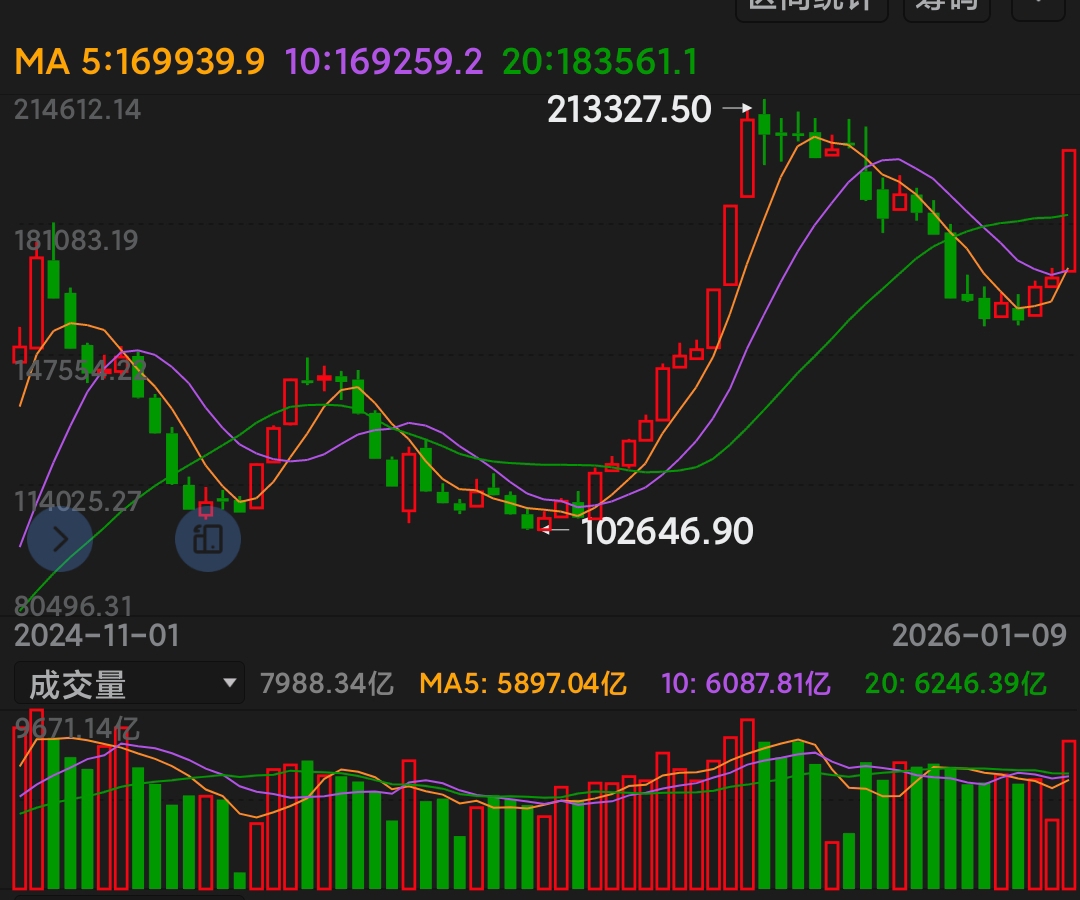Click the axis value 80496.31
The height and width of the screenshot is (900, 1080).
coord(73,606)
